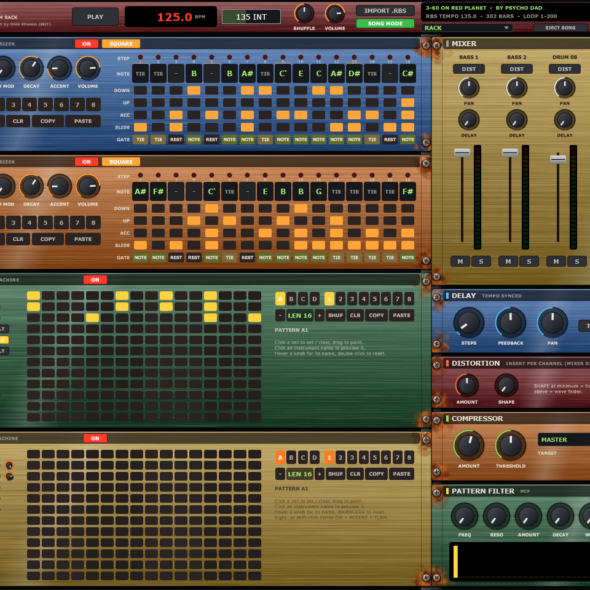Toggle DOWN on step 5 of orange synthesizer
The height and width of the screenshot is (590, 590).
tap(211, 208)
